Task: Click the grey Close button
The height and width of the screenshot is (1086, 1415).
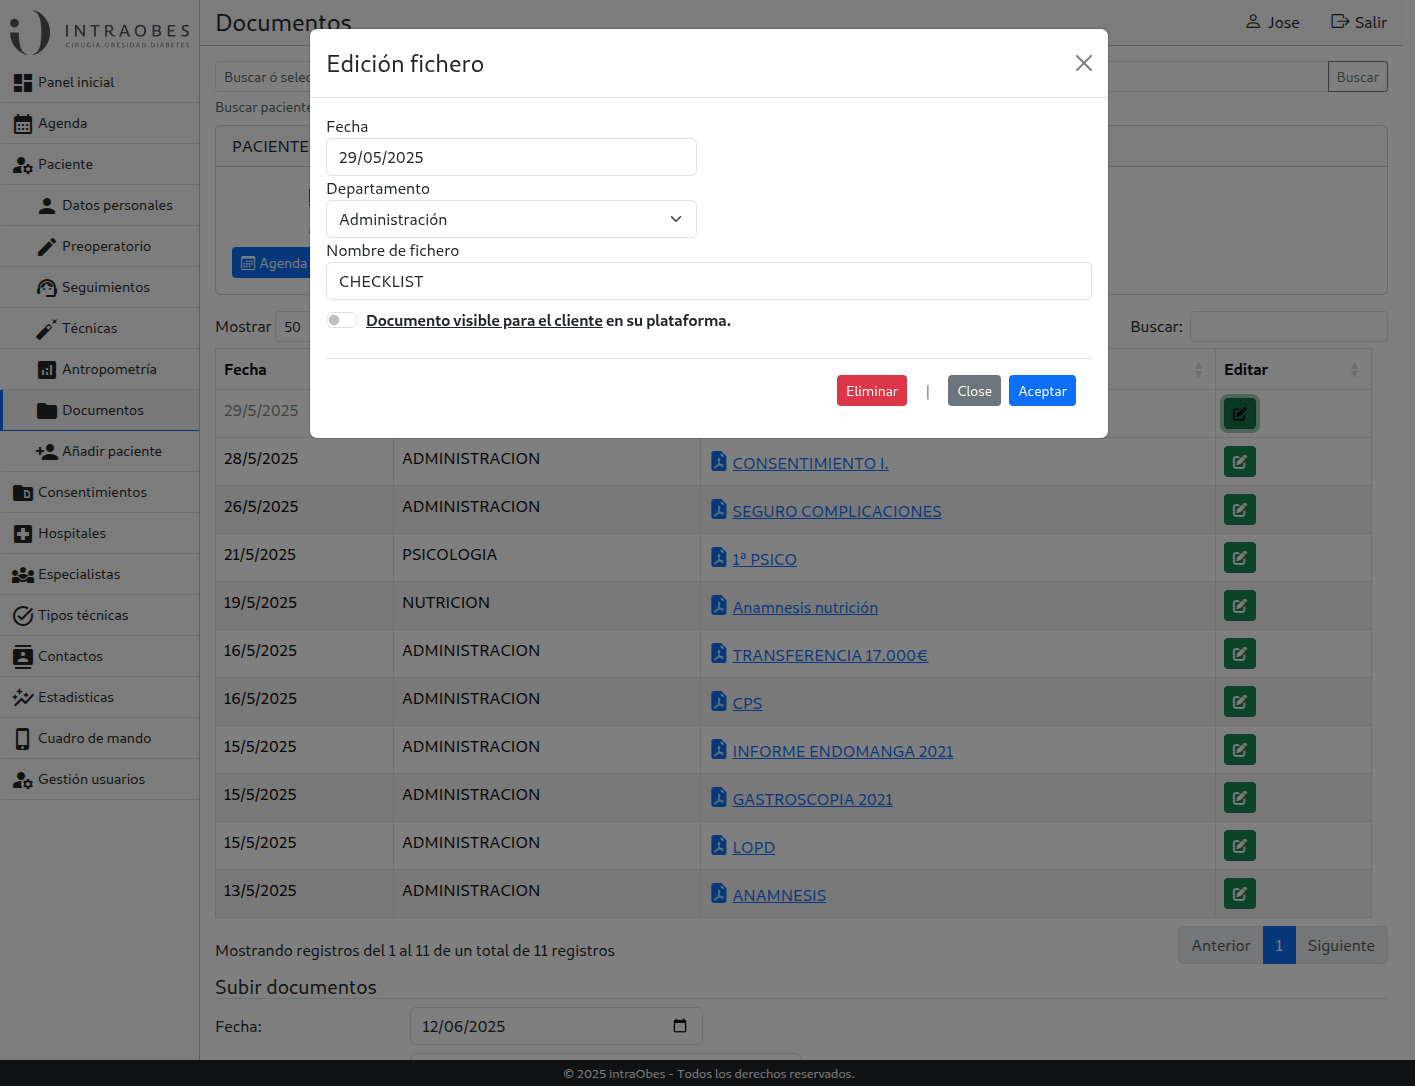Action: click(974, 391)
